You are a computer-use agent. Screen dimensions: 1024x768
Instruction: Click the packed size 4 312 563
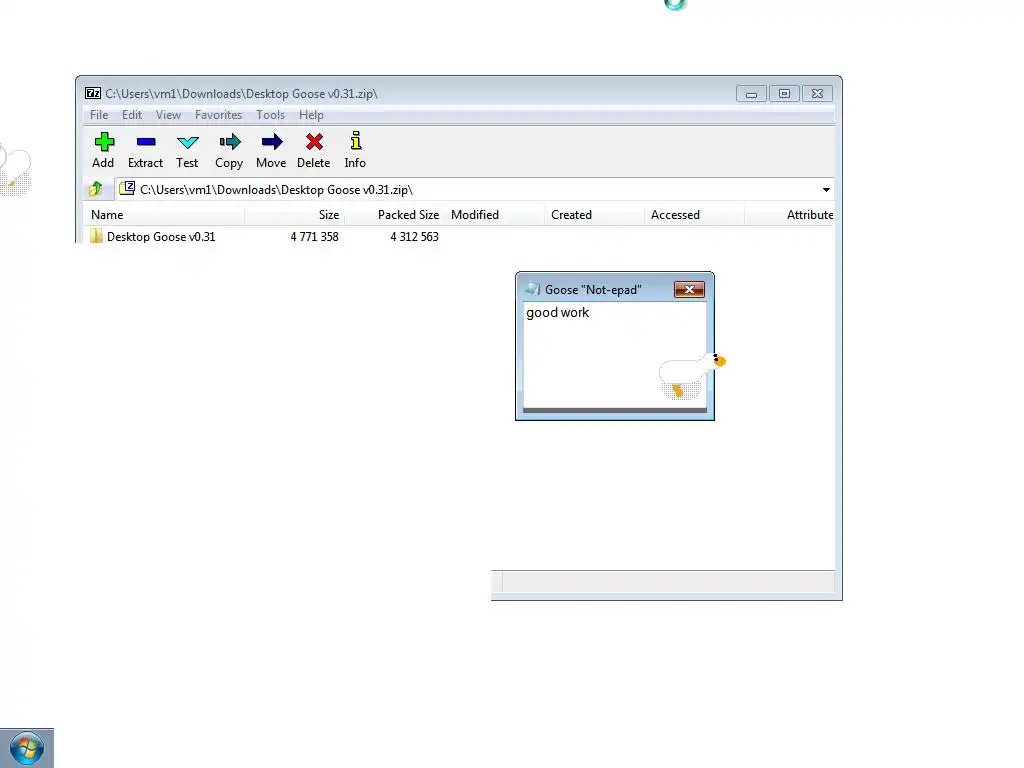click(414, 237)
